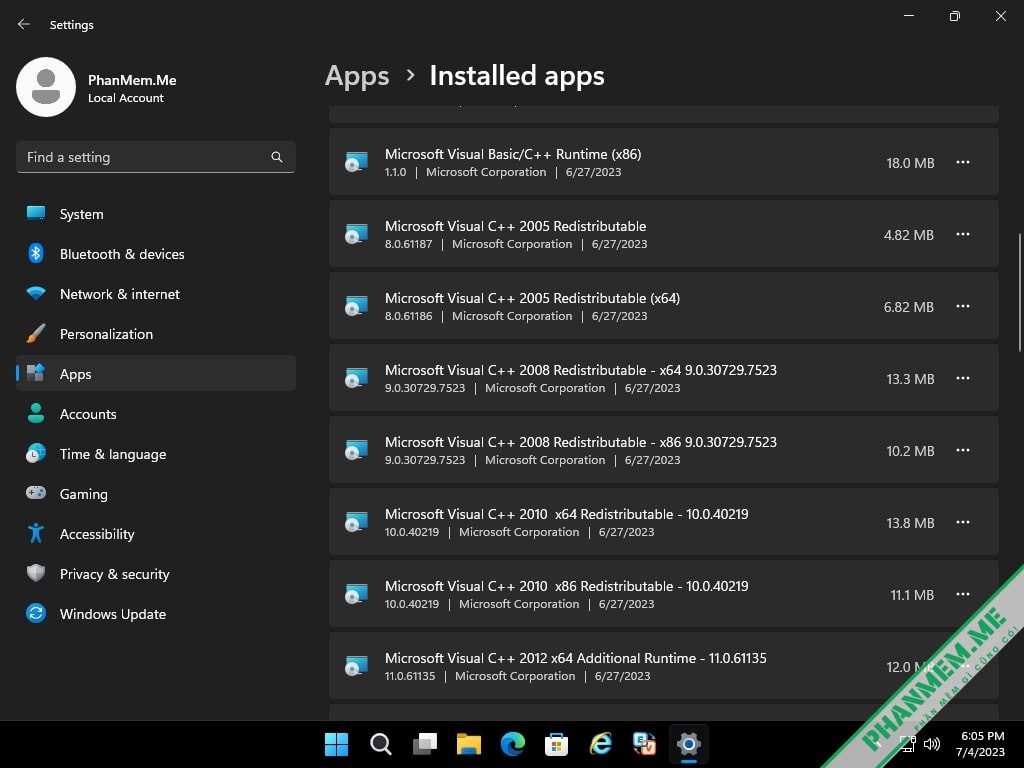Open taskbar Search
This screenshot has height=768, width=1024.
click(x=381, y=744)
